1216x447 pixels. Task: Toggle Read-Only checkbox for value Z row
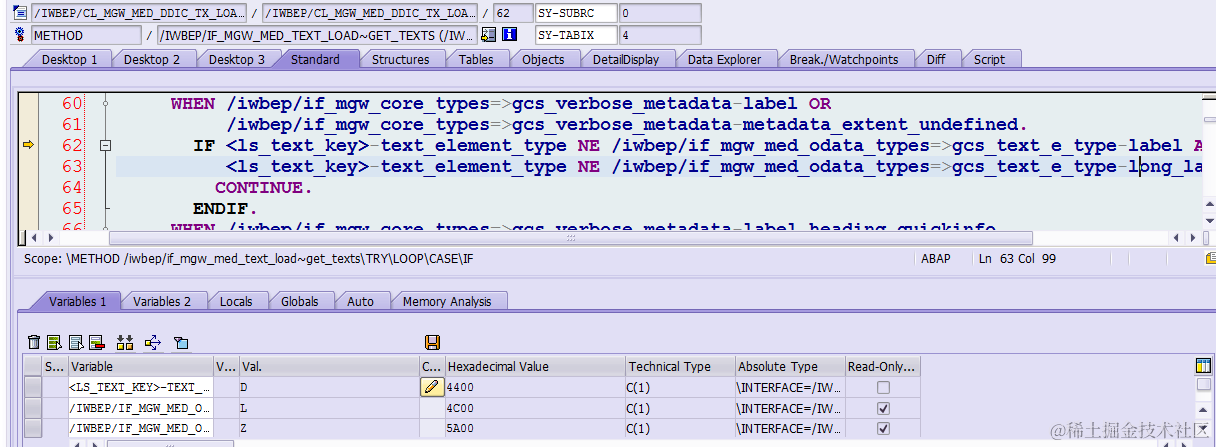tap(883, 428)
